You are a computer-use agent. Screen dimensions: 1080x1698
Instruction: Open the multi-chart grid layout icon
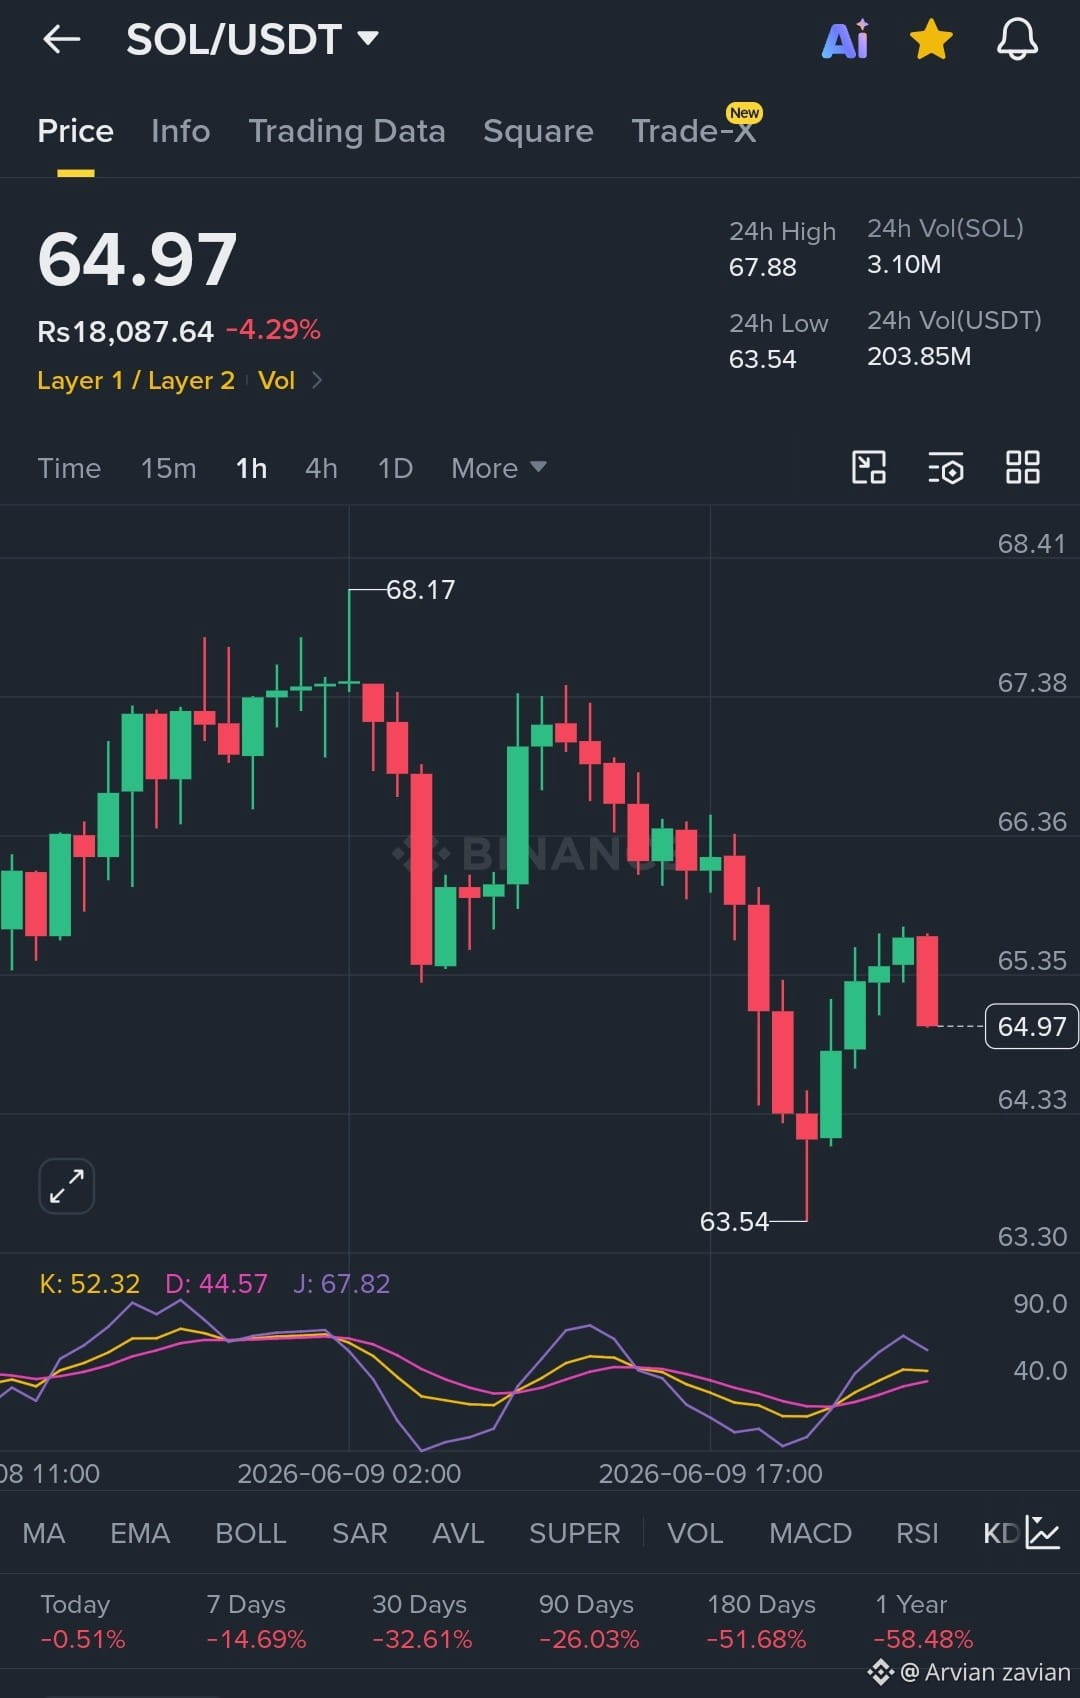tap(1023, 467)
